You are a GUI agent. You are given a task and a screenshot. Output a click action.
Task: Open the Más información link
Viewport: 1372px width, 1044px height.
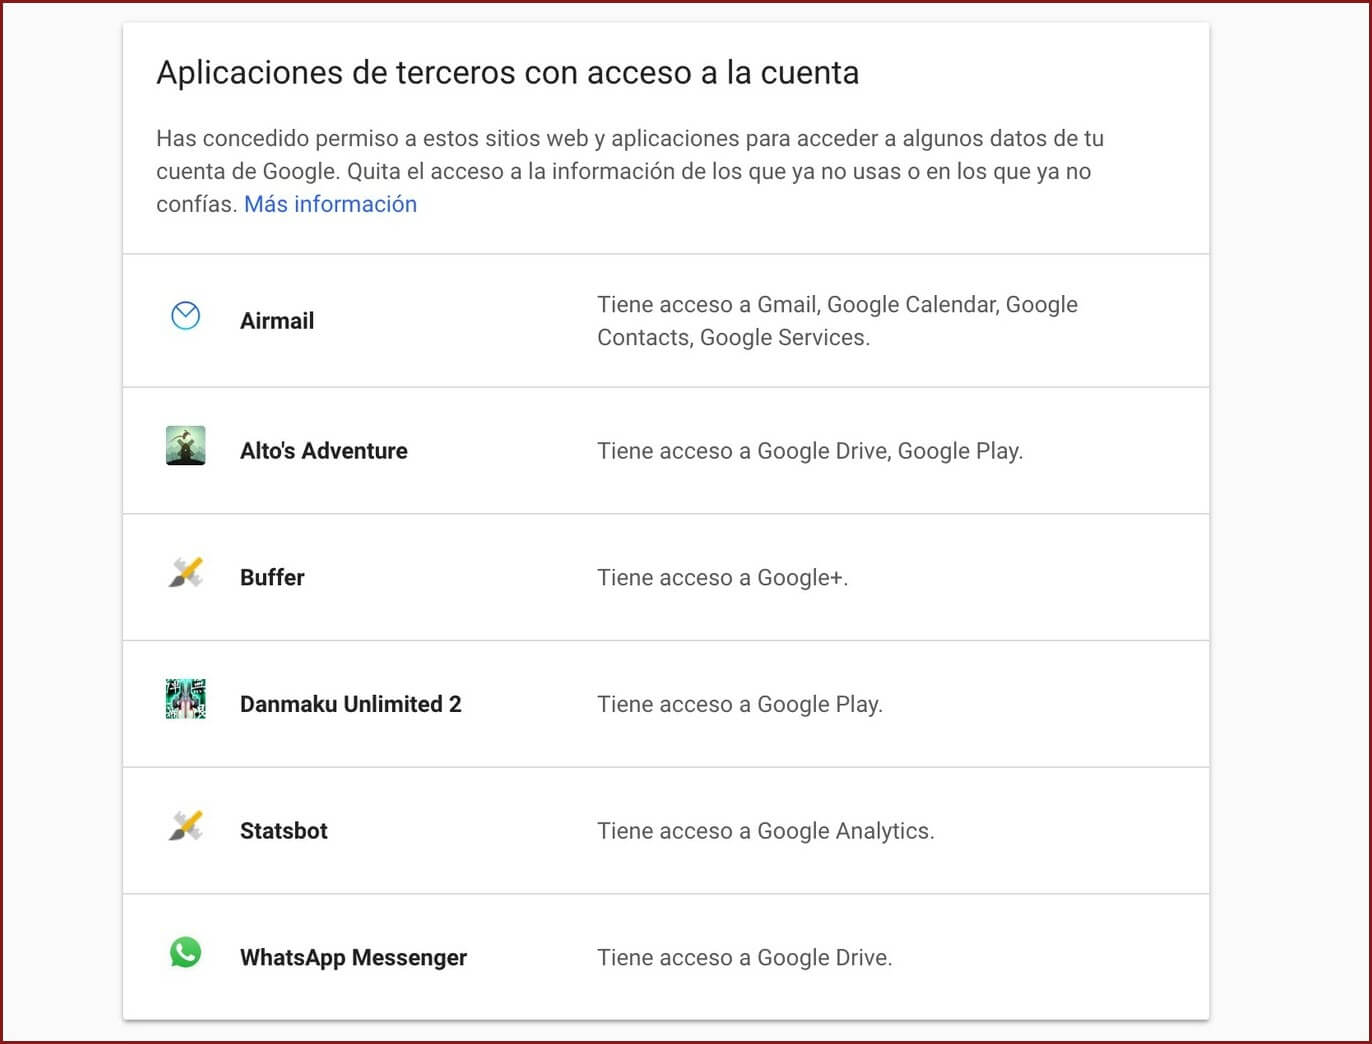(x=330, y=204)
